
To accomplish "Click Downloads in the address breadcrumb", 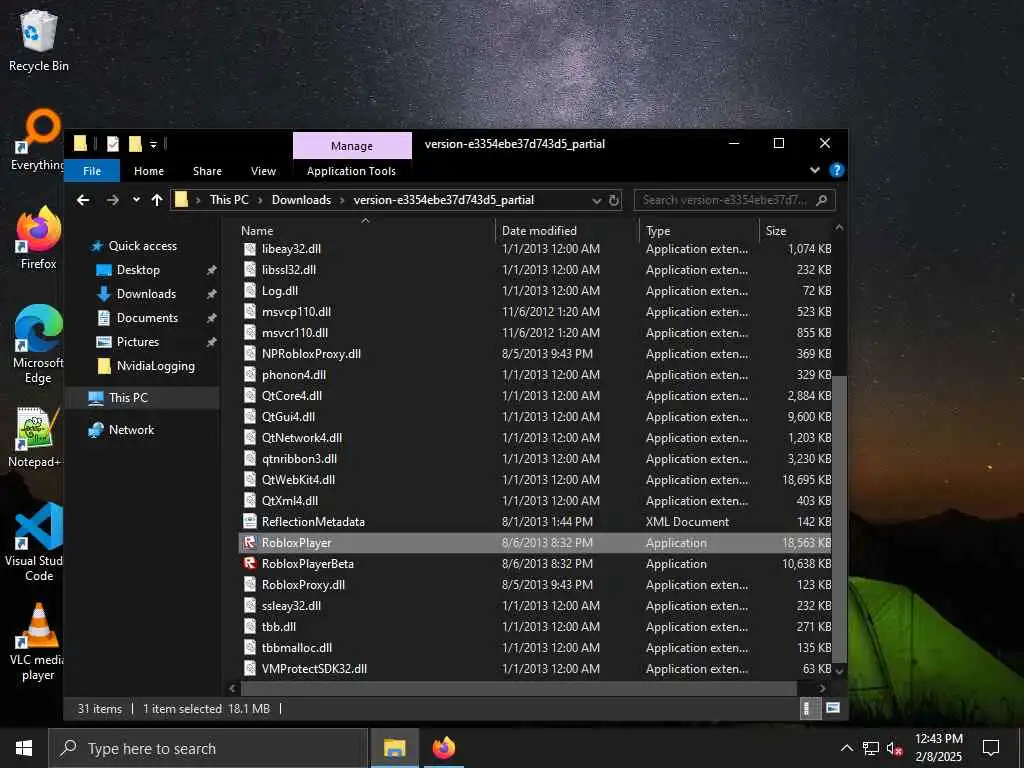I will (x=301, y=200).
